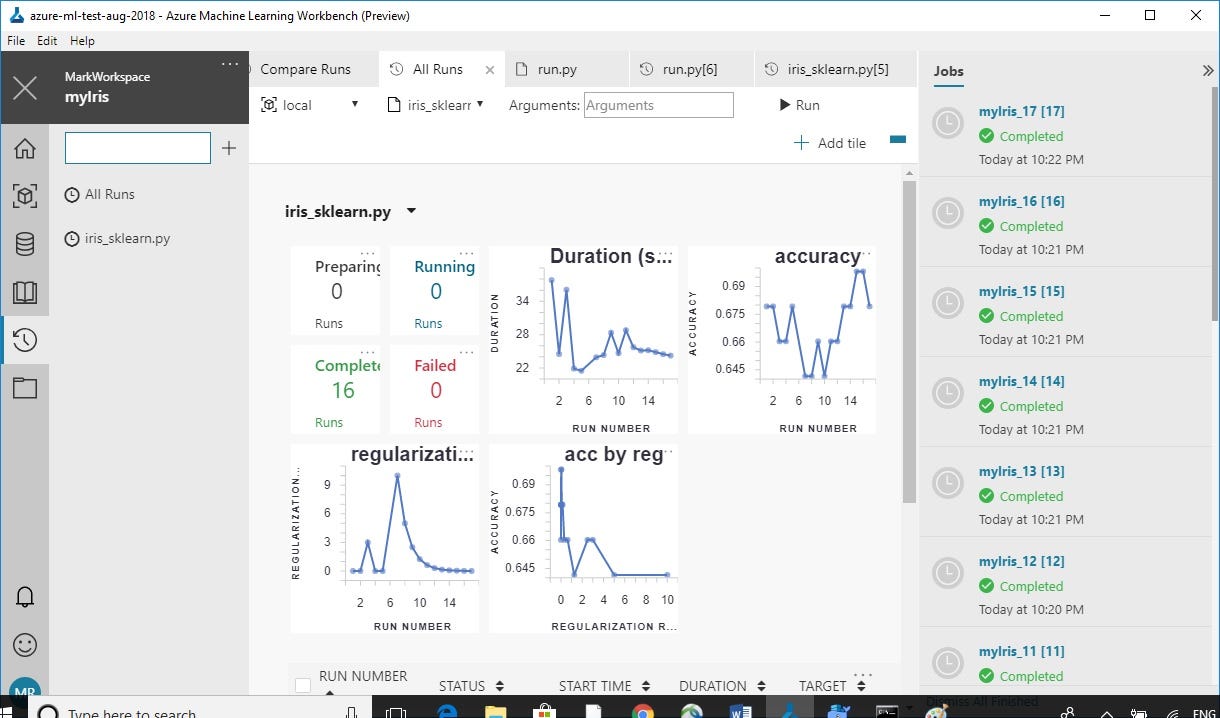Open the local compute target dropdown

point(309,105)
